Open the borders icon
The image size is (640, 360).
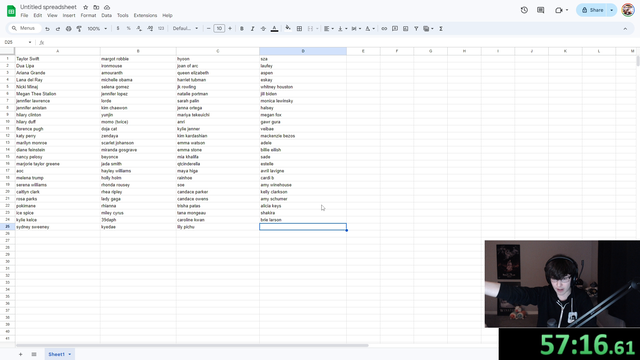[299, 29]
